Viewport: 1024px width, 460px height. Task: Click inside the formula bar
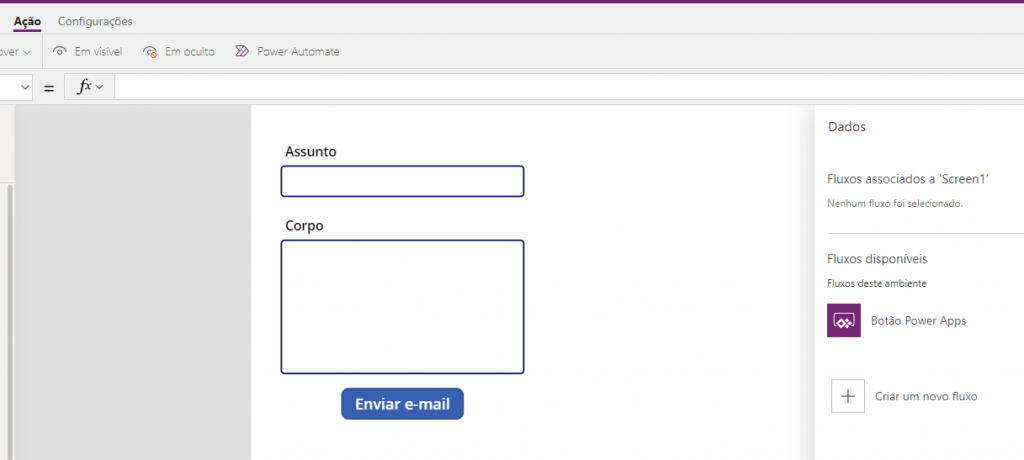(x=560, y=87)
